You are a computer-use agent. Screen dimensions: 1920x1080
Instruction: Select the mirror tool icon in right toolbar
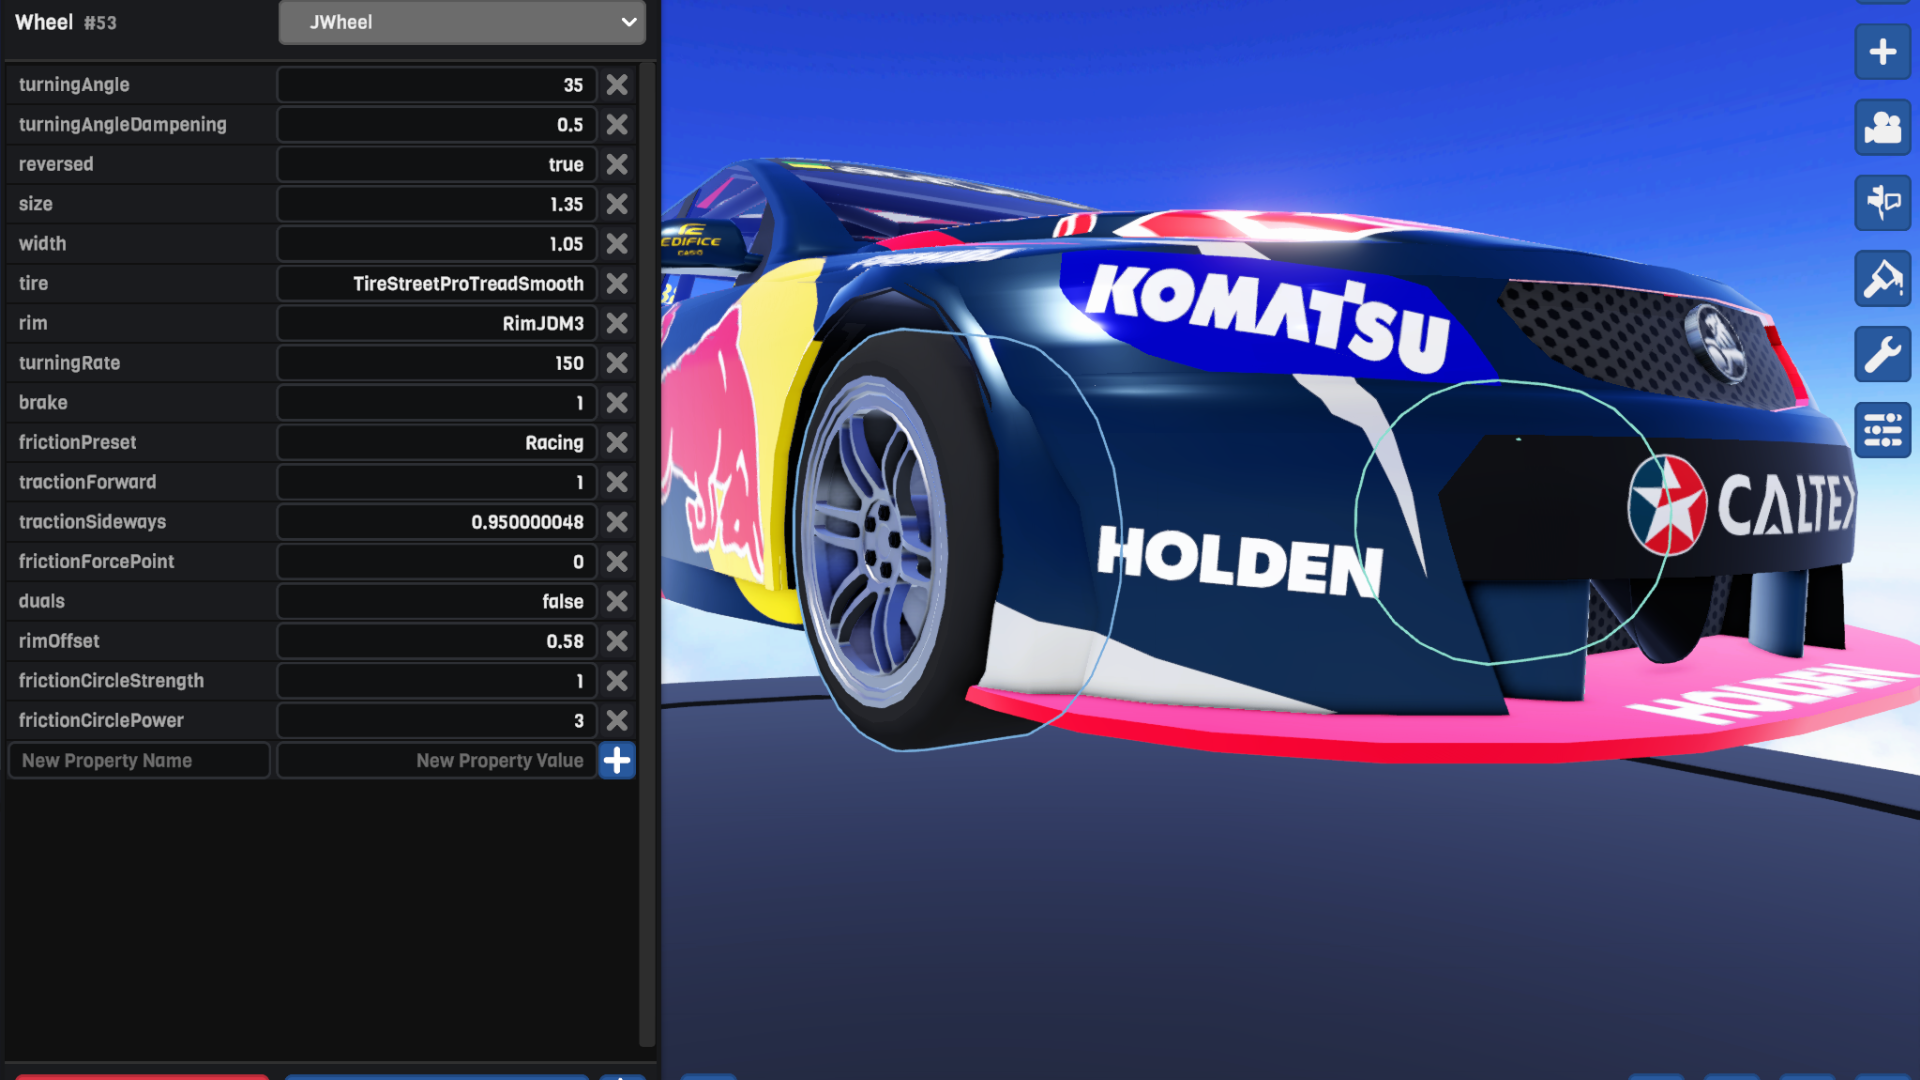pos(1883,203)
